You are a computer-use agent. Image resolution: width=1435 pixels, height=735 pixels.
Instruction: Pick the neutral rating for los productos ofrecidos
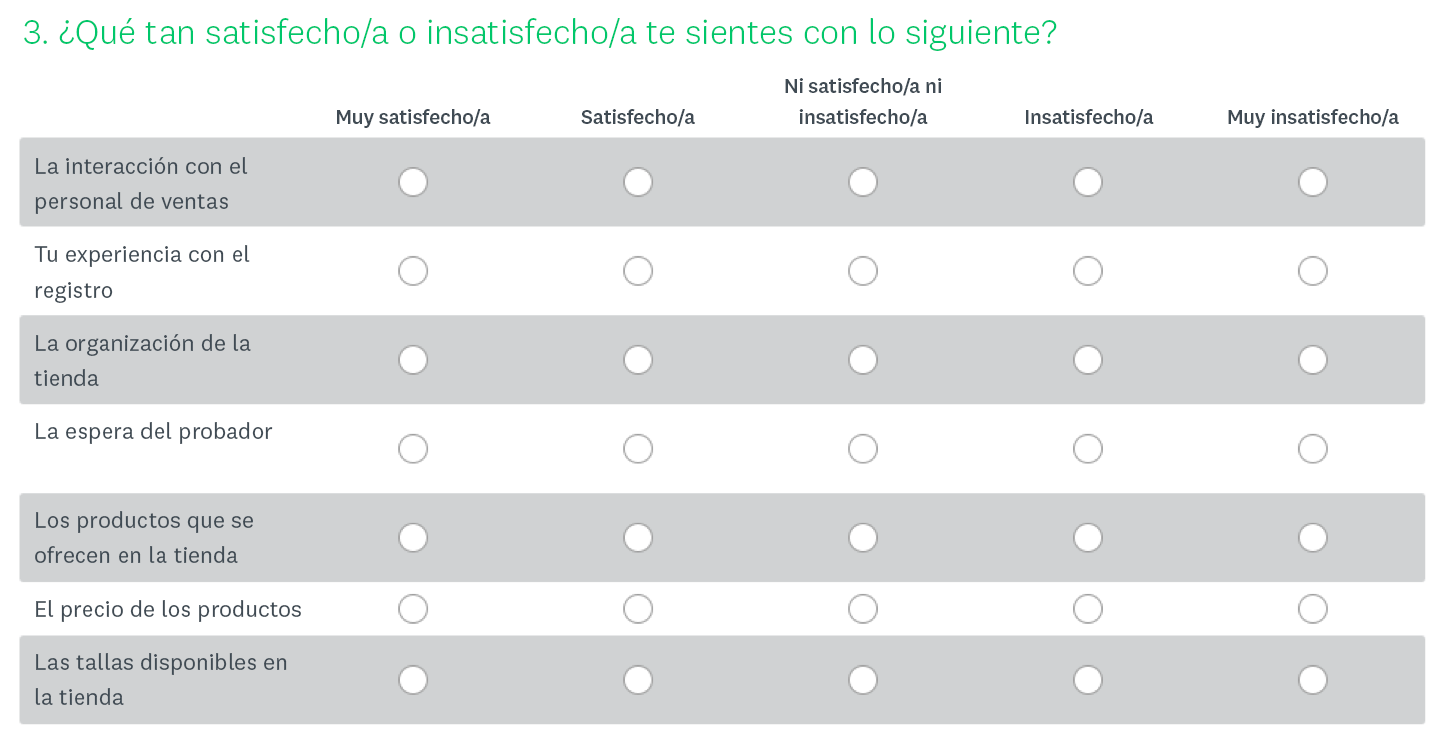[x=863, y=537]
